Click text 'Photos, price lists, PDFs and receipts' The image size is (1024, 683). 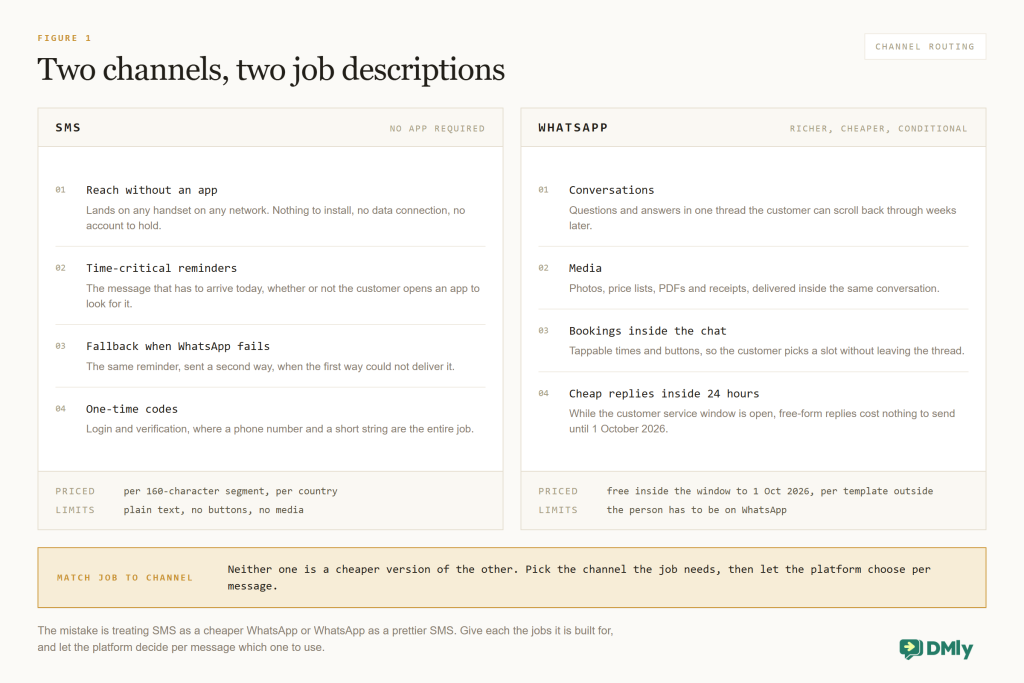659,288
